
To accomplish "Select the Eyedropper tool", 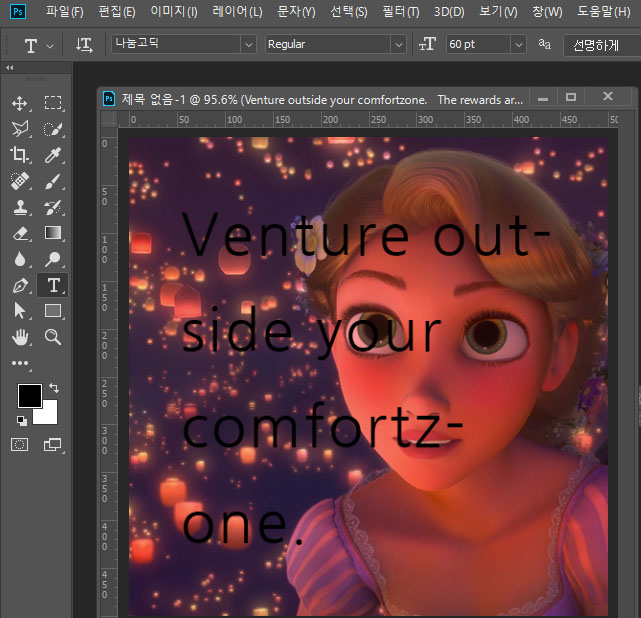I will [53, 155].
